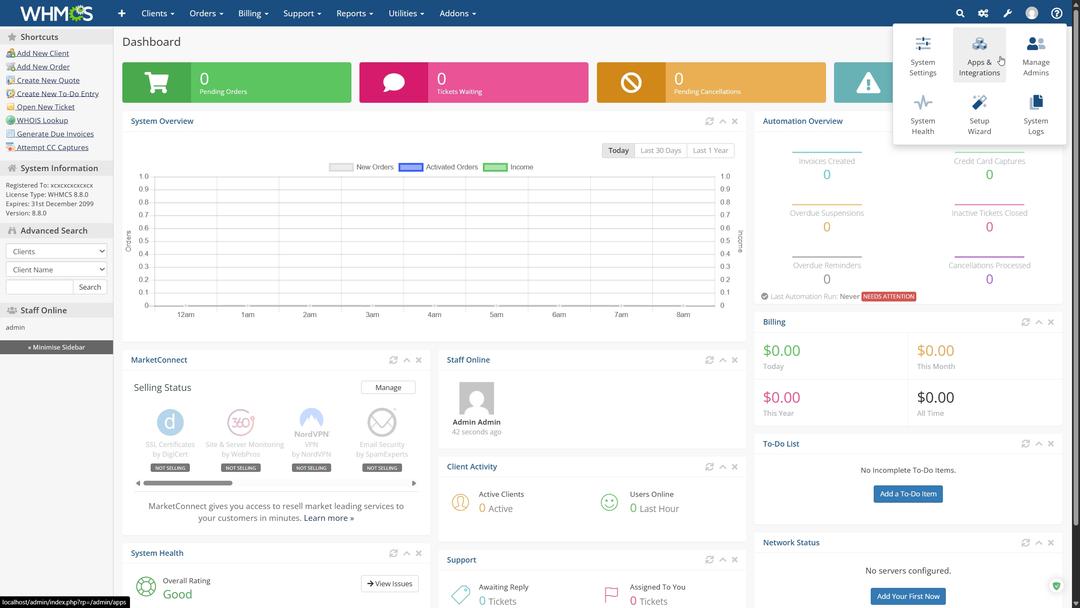Launch the Setup Wizard
1080x608 pixels.
(x=978, y=114)
